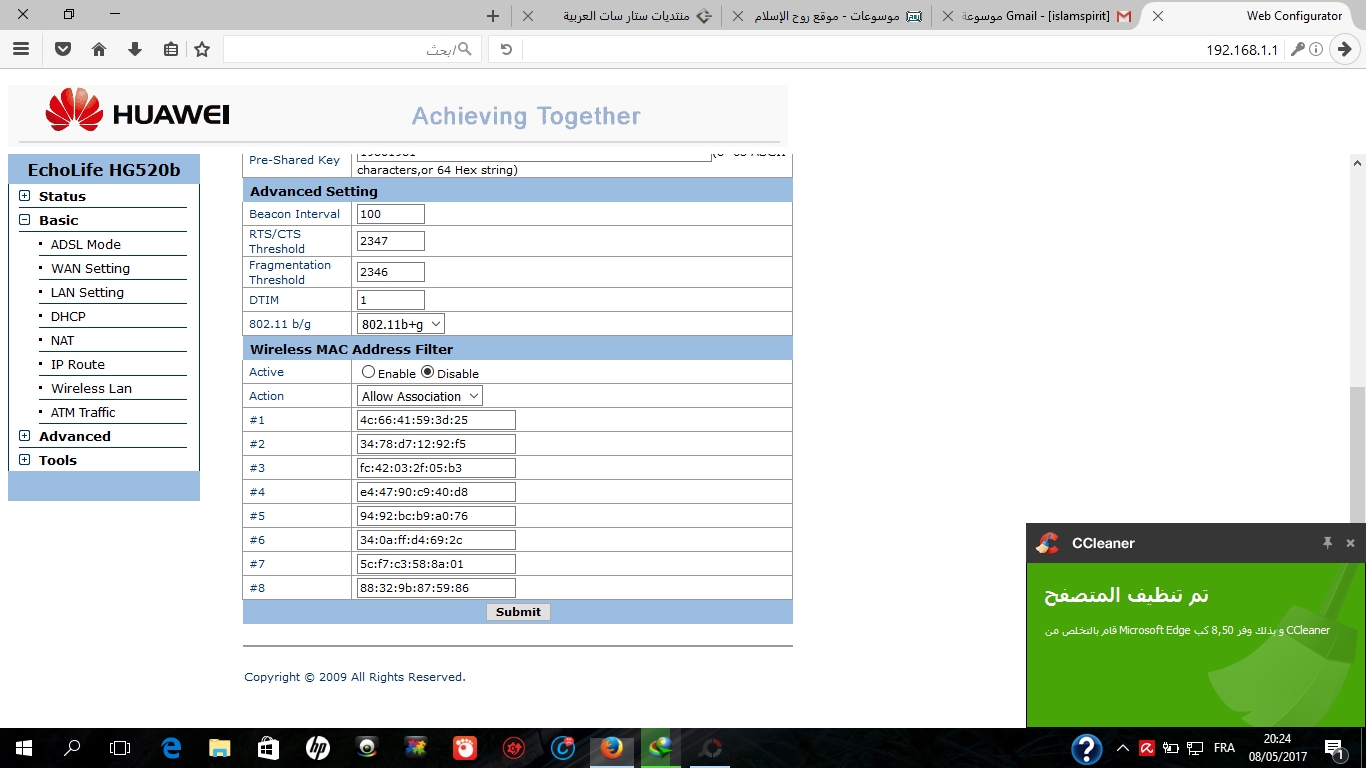Click the bookmark star icon
The width and height of the screenshot is (1366, 768).
click(202, 49)
